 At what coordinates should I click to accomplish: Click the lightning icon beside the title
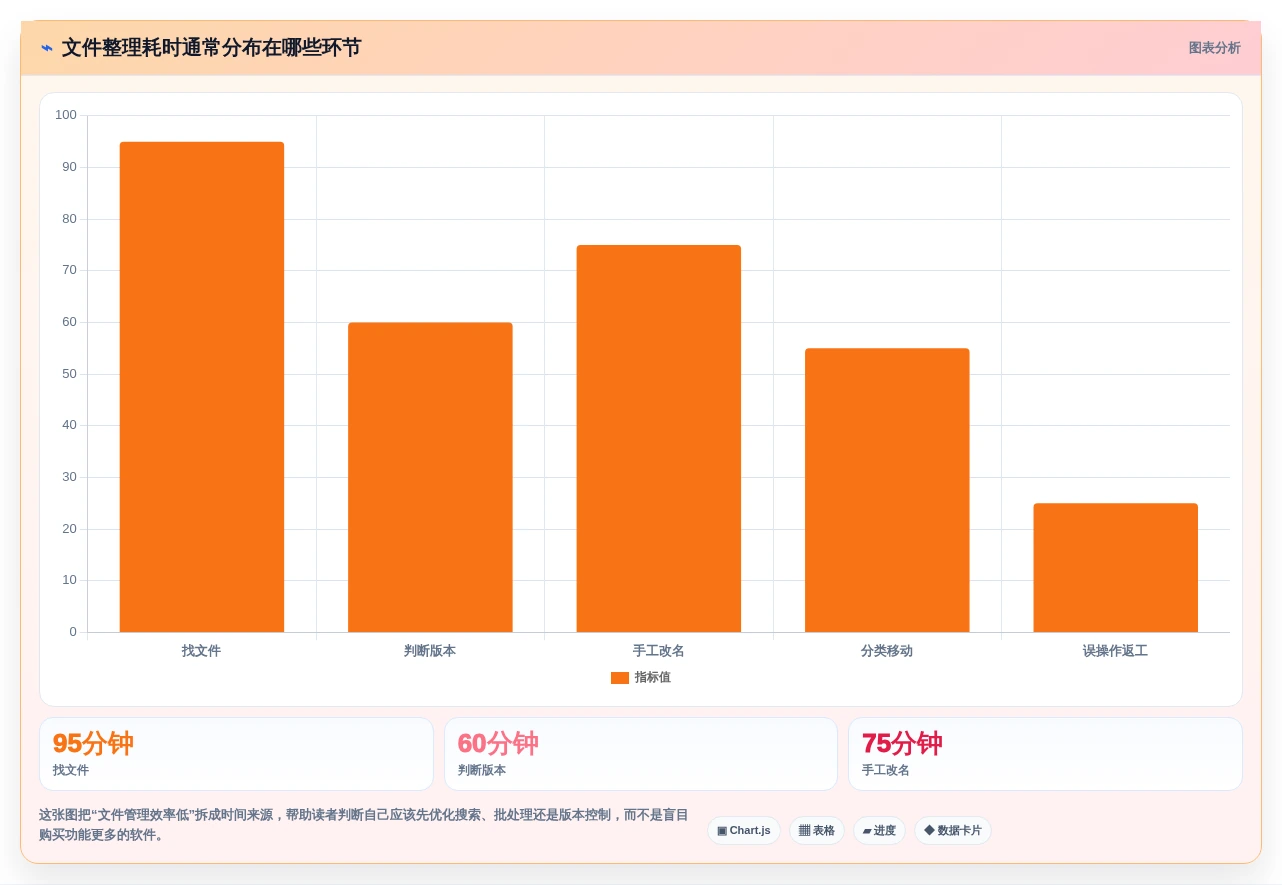[47, 48]
